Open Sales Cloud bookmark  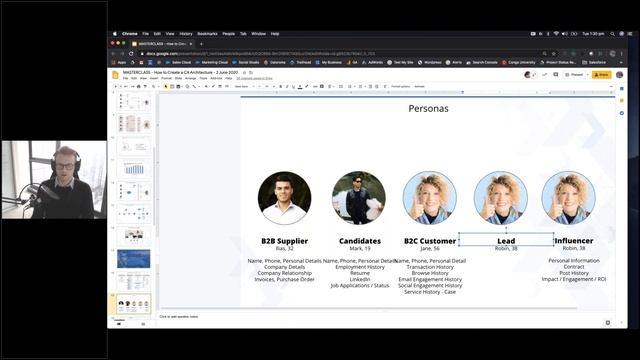[x=178, y=62]
